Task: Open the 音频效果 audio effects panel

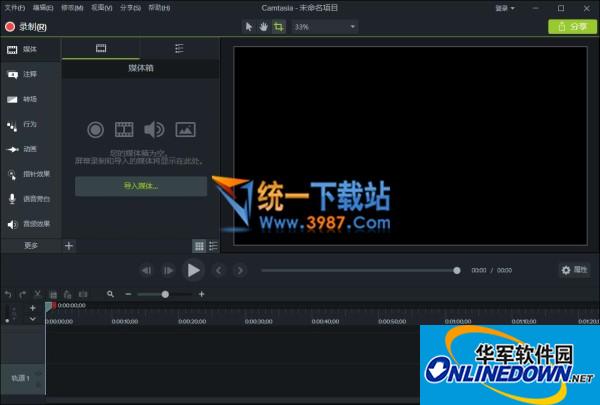Action: 29,224
